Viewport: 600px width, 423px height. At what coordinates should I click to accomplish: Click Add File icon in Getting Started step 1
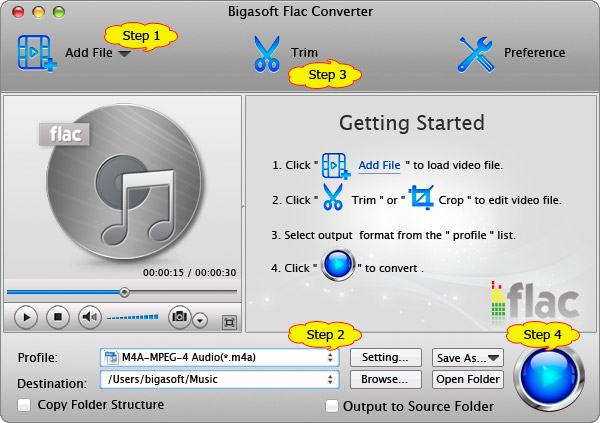click(x=336, y=166)
